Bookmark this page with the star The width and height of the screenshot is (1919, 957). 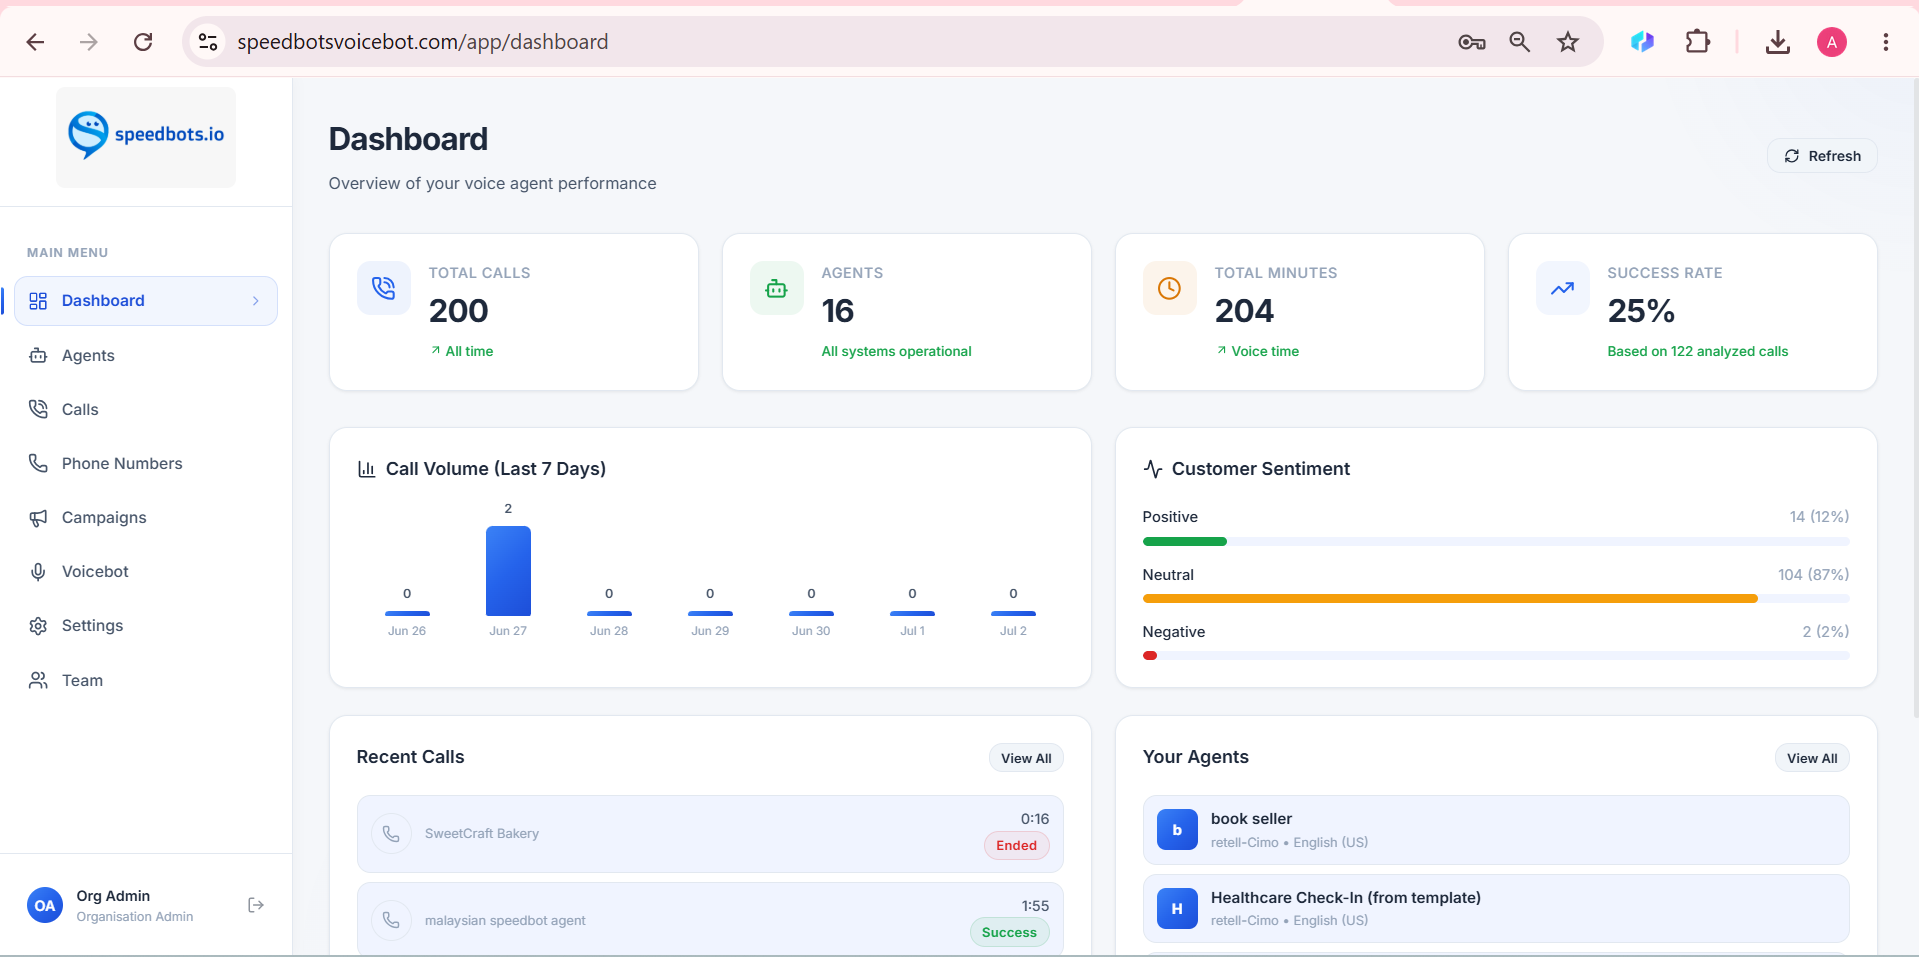tap(1567, 42)
